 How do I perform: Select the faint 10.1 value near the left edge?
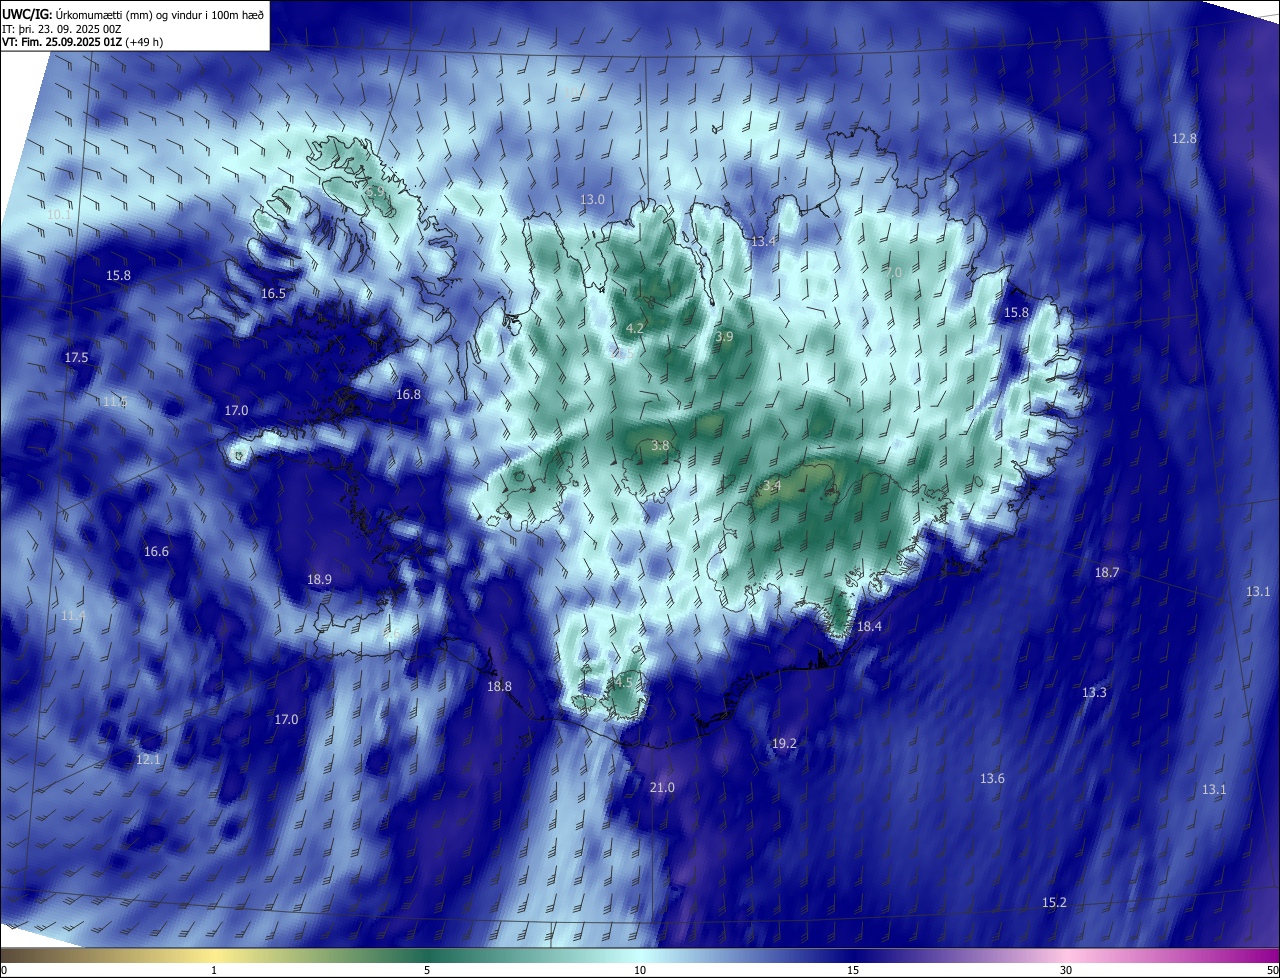59,214
